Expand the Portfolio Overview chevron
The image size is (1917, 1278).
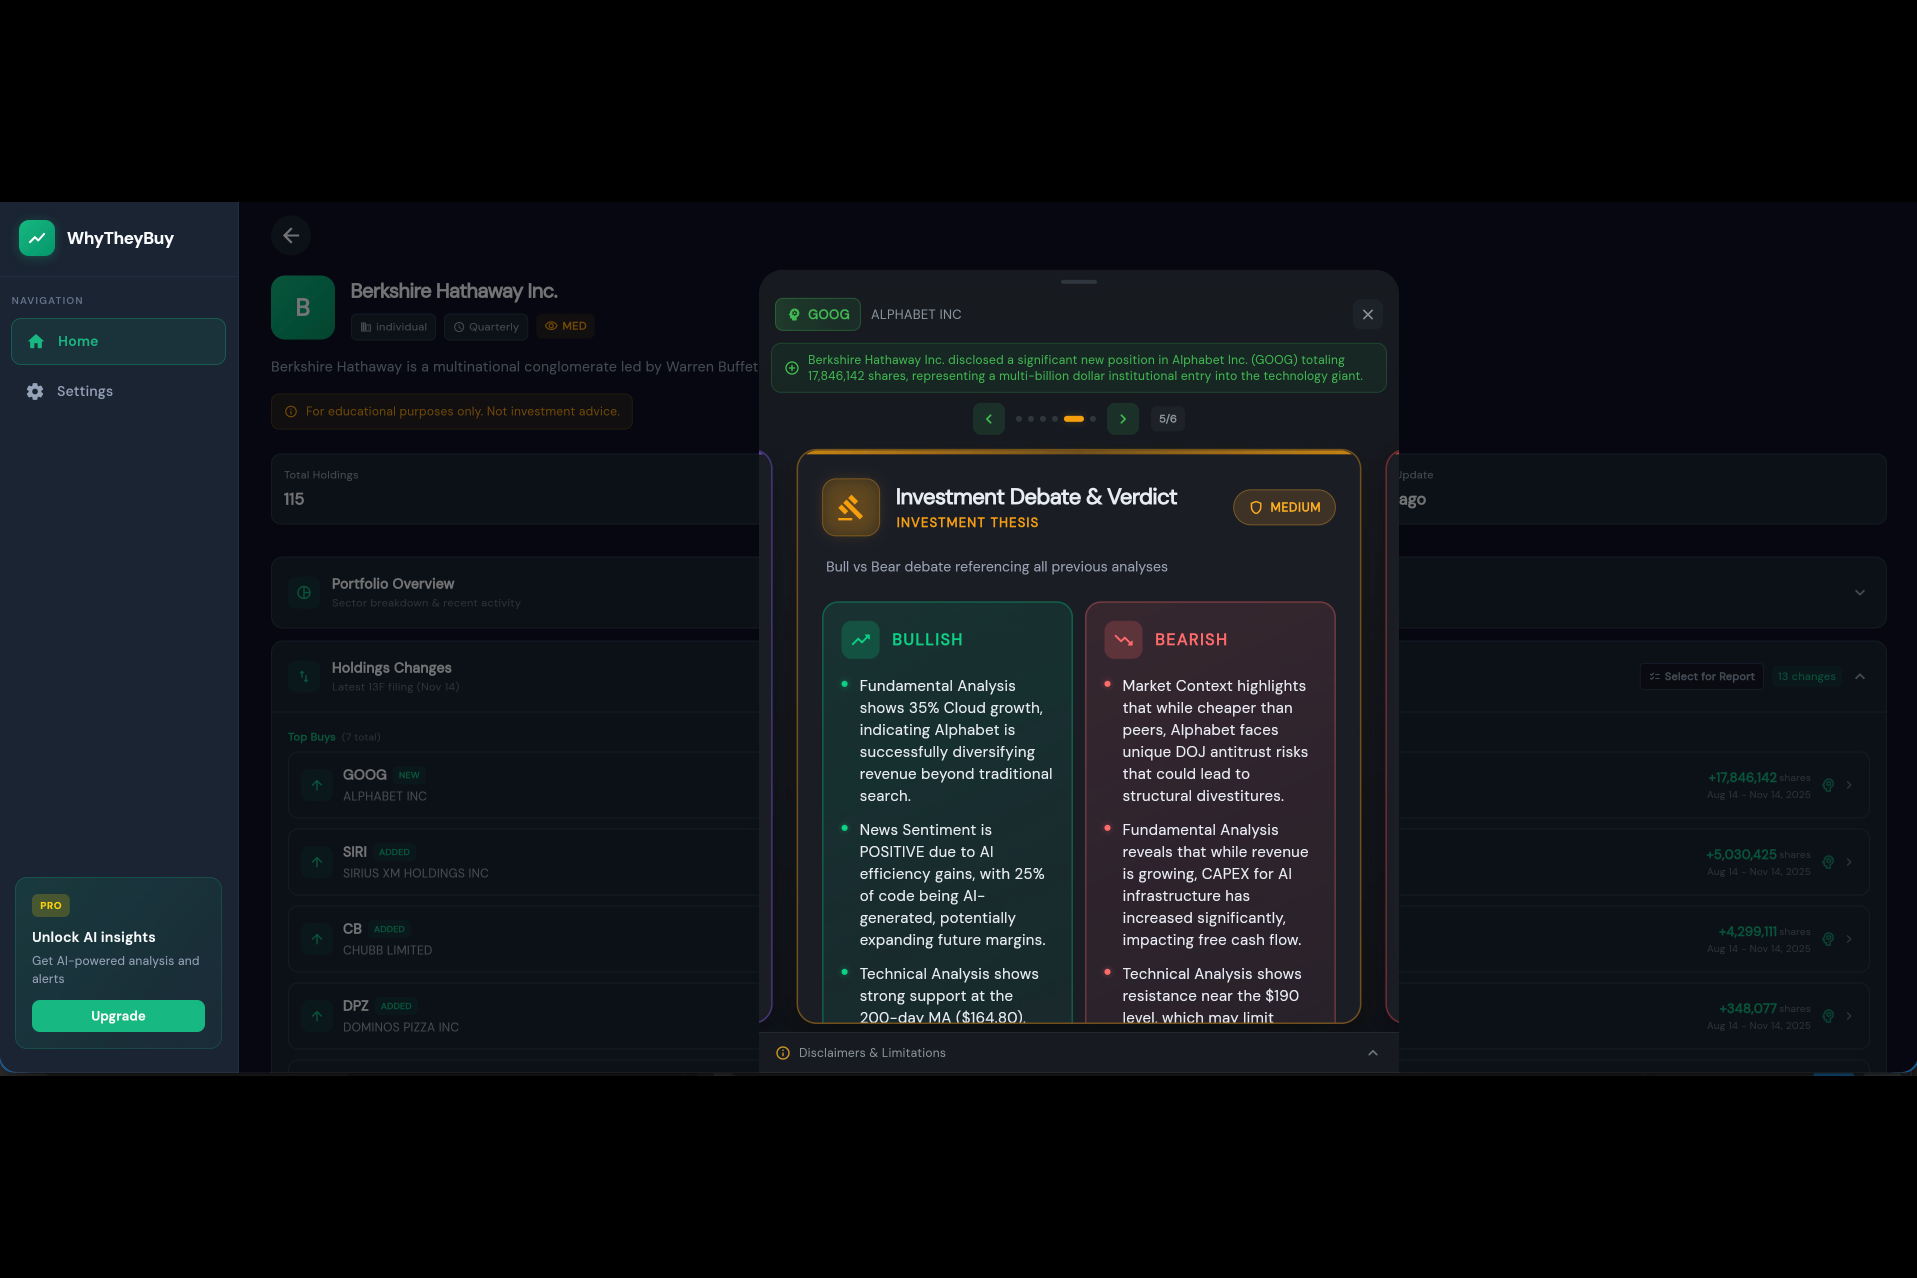(1860, 593)
